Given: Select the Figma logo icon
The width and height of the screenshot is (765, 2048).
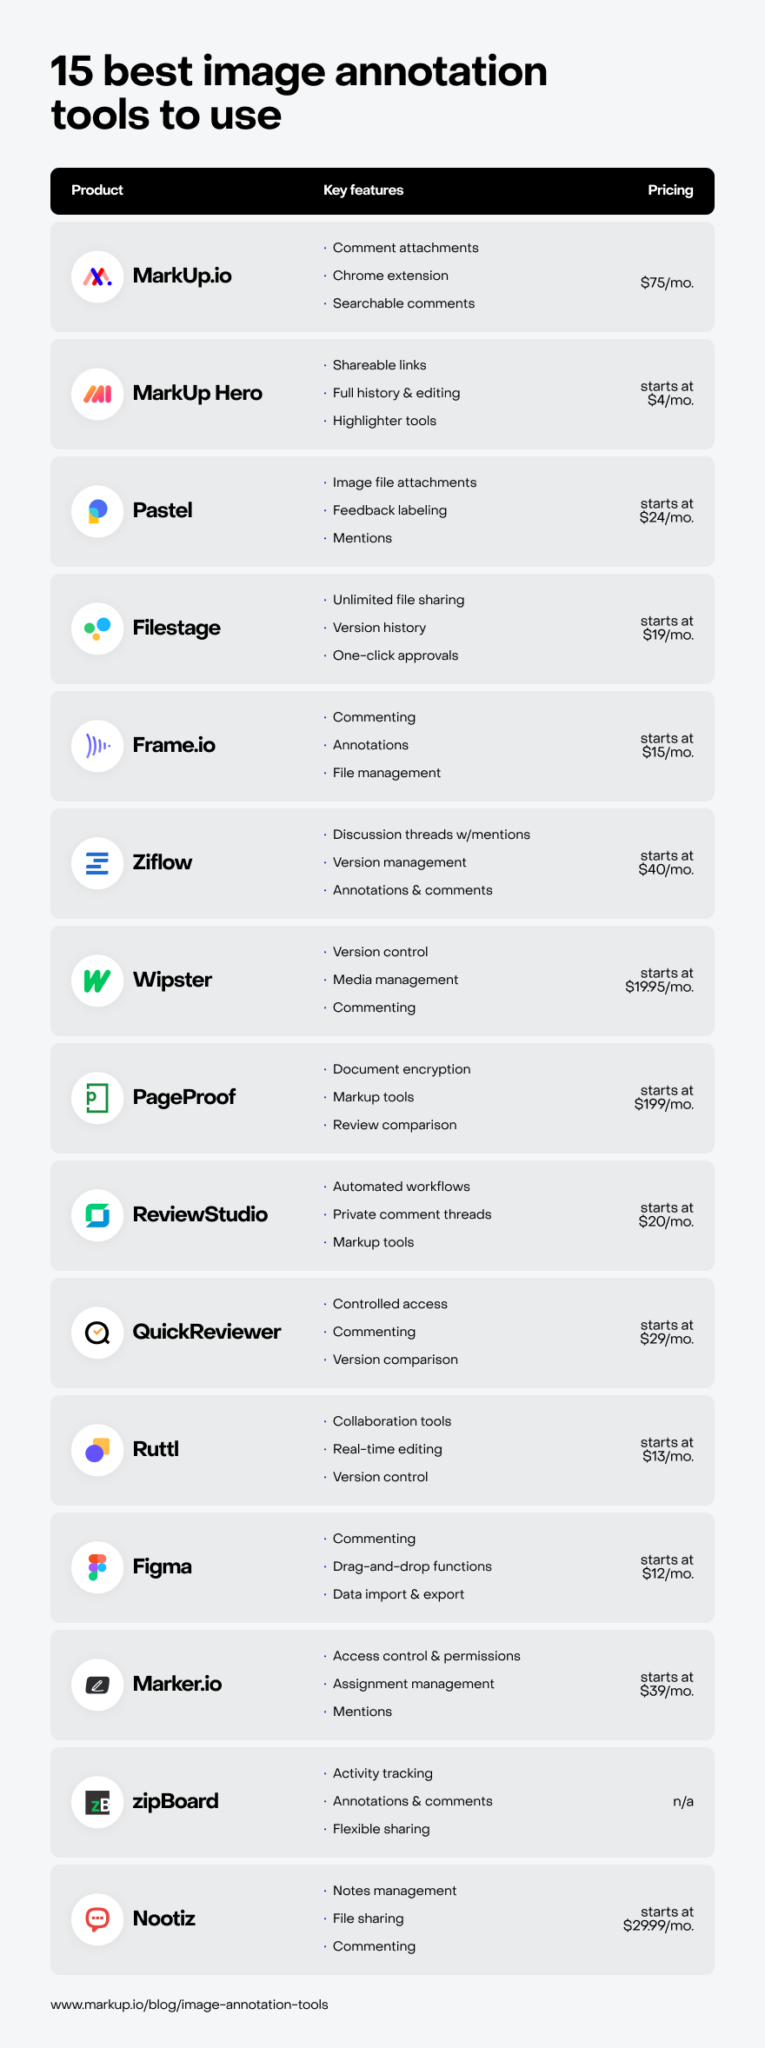Looking at the screenshot, I should (97, 1567).
